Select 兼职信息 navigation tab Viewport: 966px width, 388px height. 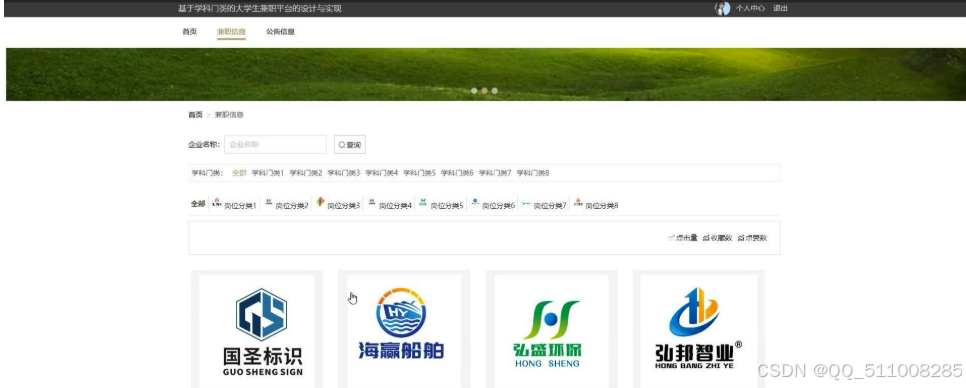point(231,31)
